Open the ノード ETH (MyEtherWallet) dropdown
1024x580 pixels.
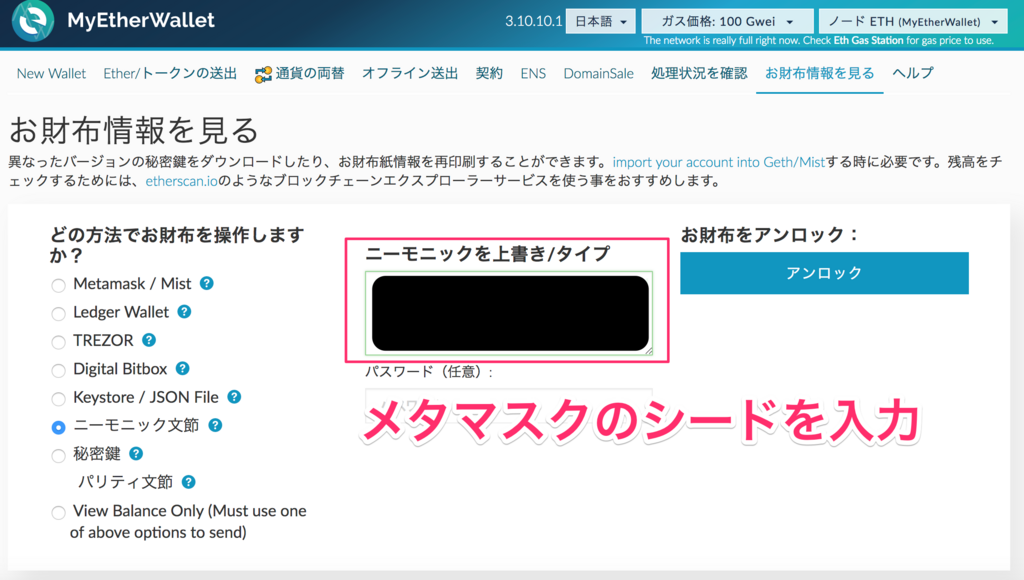click(913, 22)
